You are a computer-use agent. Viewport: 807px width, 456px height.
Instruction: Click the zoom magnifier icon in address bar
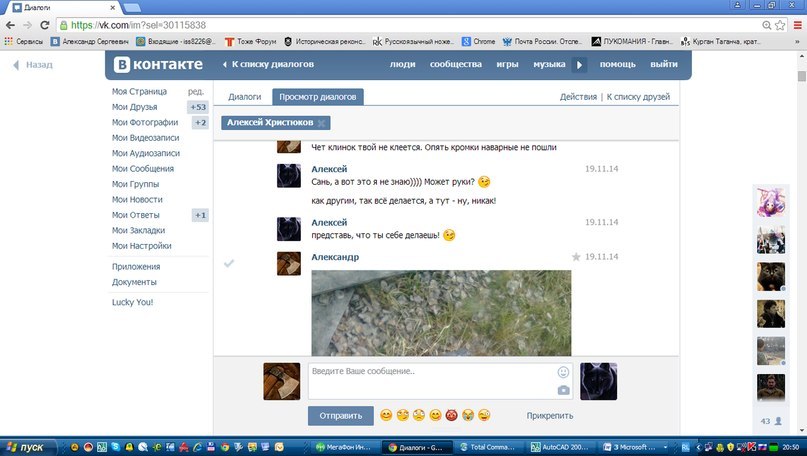[767, 25]
